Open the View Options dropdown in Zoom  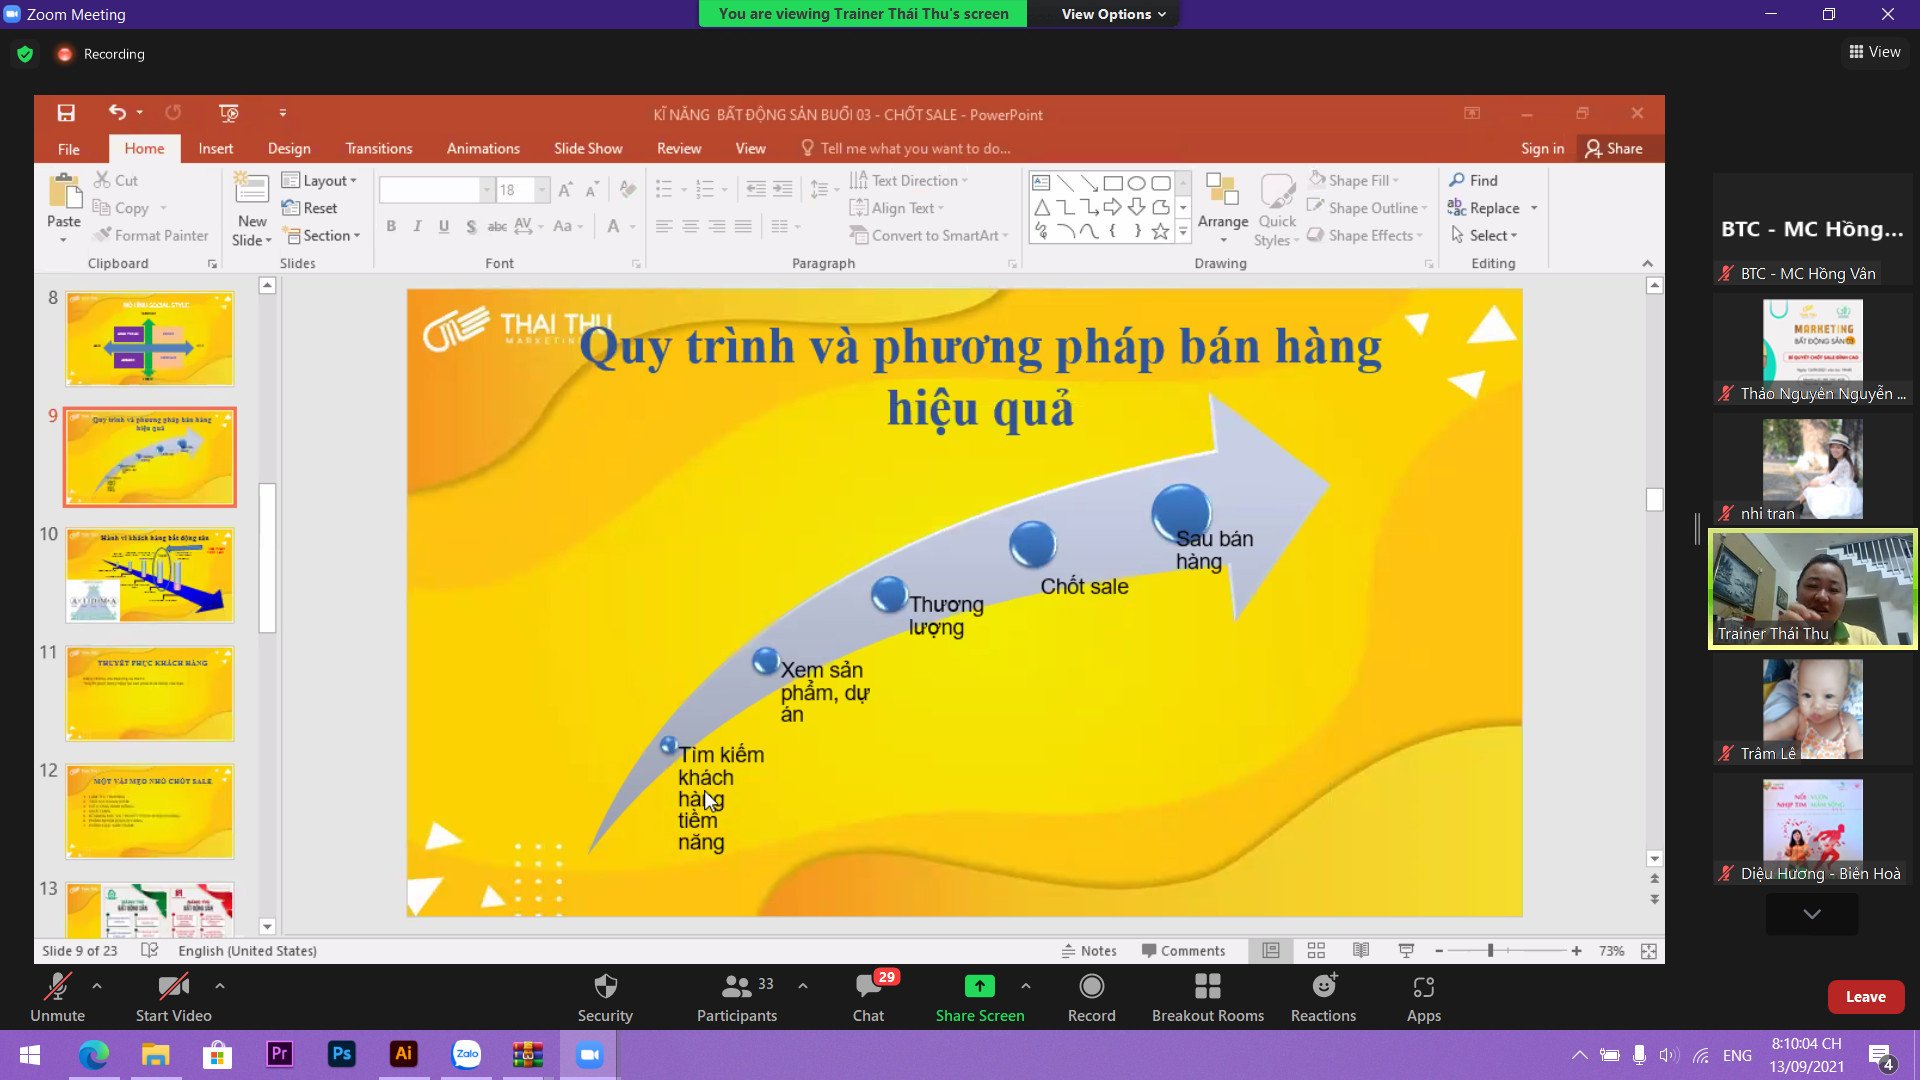[x=1104, y=14]
